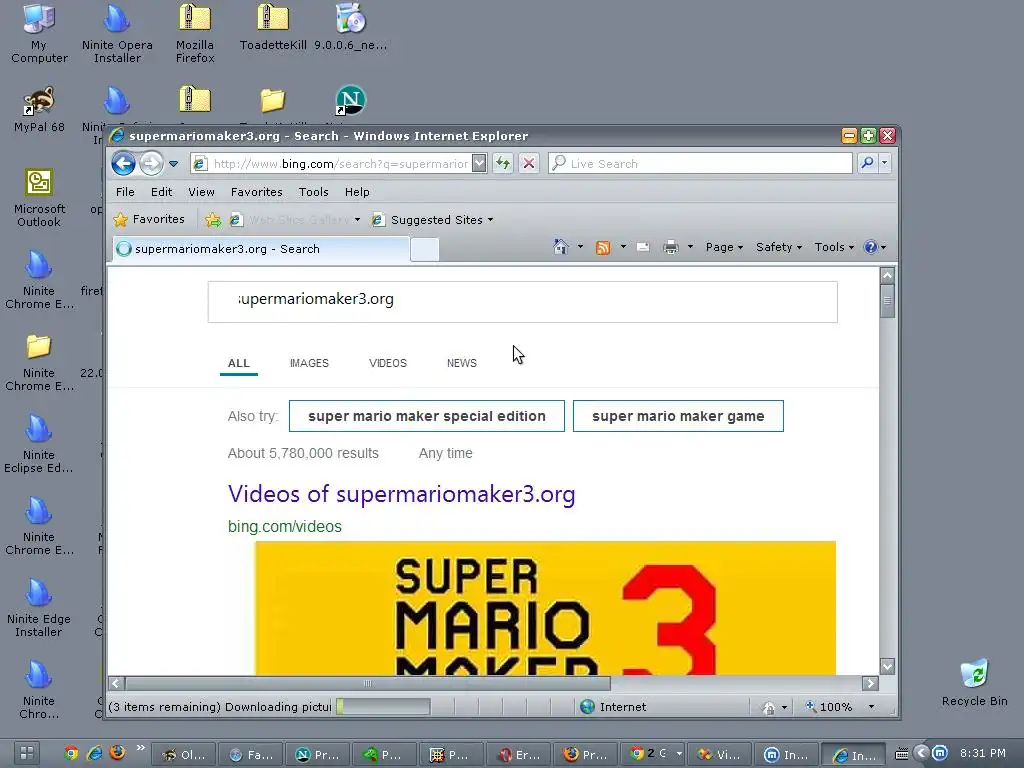The height and width of the screenshot is (768, 1024).
Task: Click the IE Forward arrow button
Action: 152,163
